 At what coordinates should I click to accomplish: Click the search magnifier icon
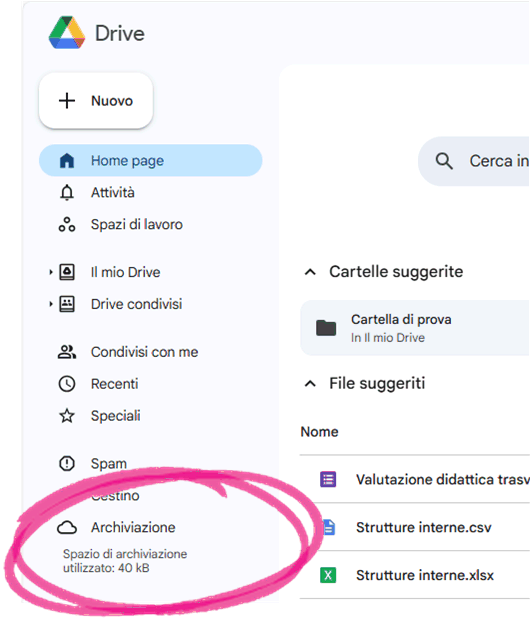click(x=444, y=161)
